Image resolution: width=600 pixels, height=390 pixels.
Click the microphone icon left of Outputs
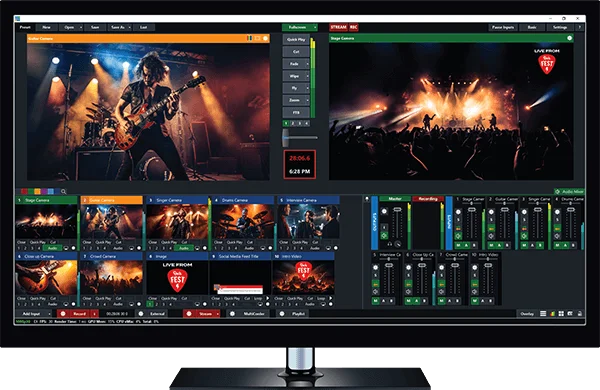367,199
